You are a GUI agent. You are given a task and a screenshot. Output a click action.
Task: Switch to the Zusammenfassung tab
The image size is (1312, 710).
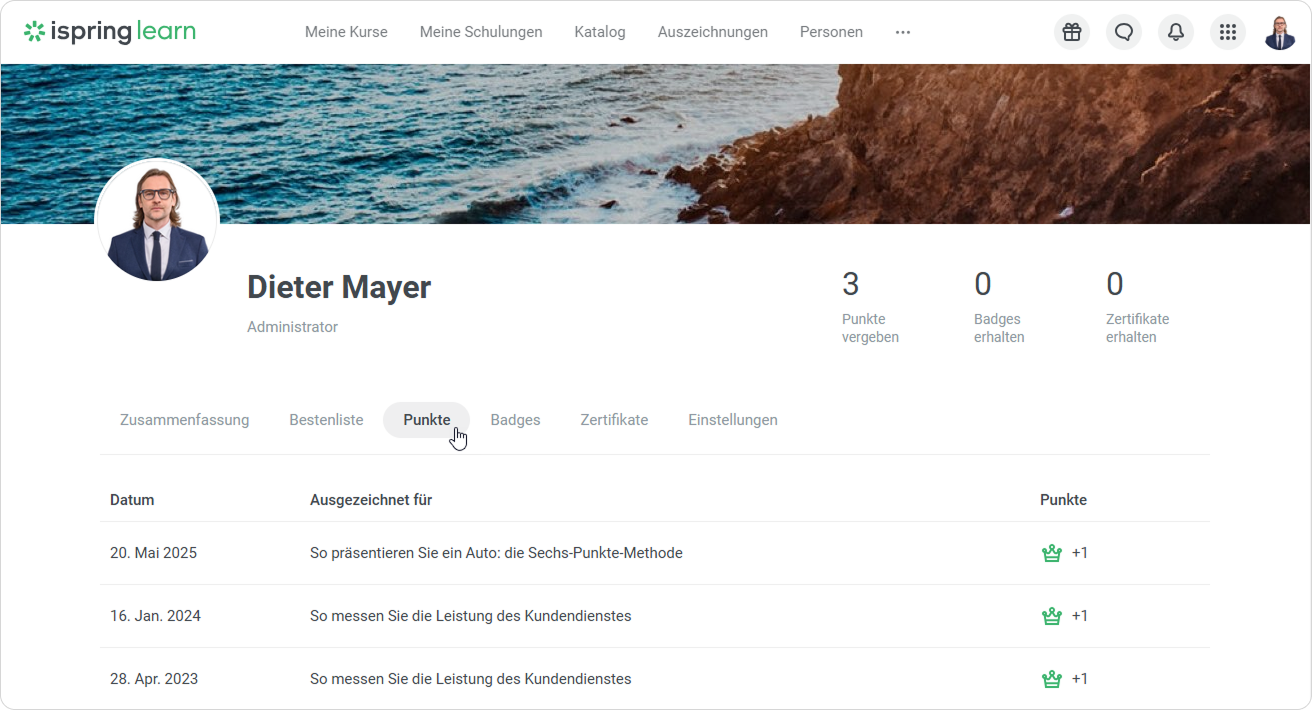pyautogui.click(x=184, y=420)
